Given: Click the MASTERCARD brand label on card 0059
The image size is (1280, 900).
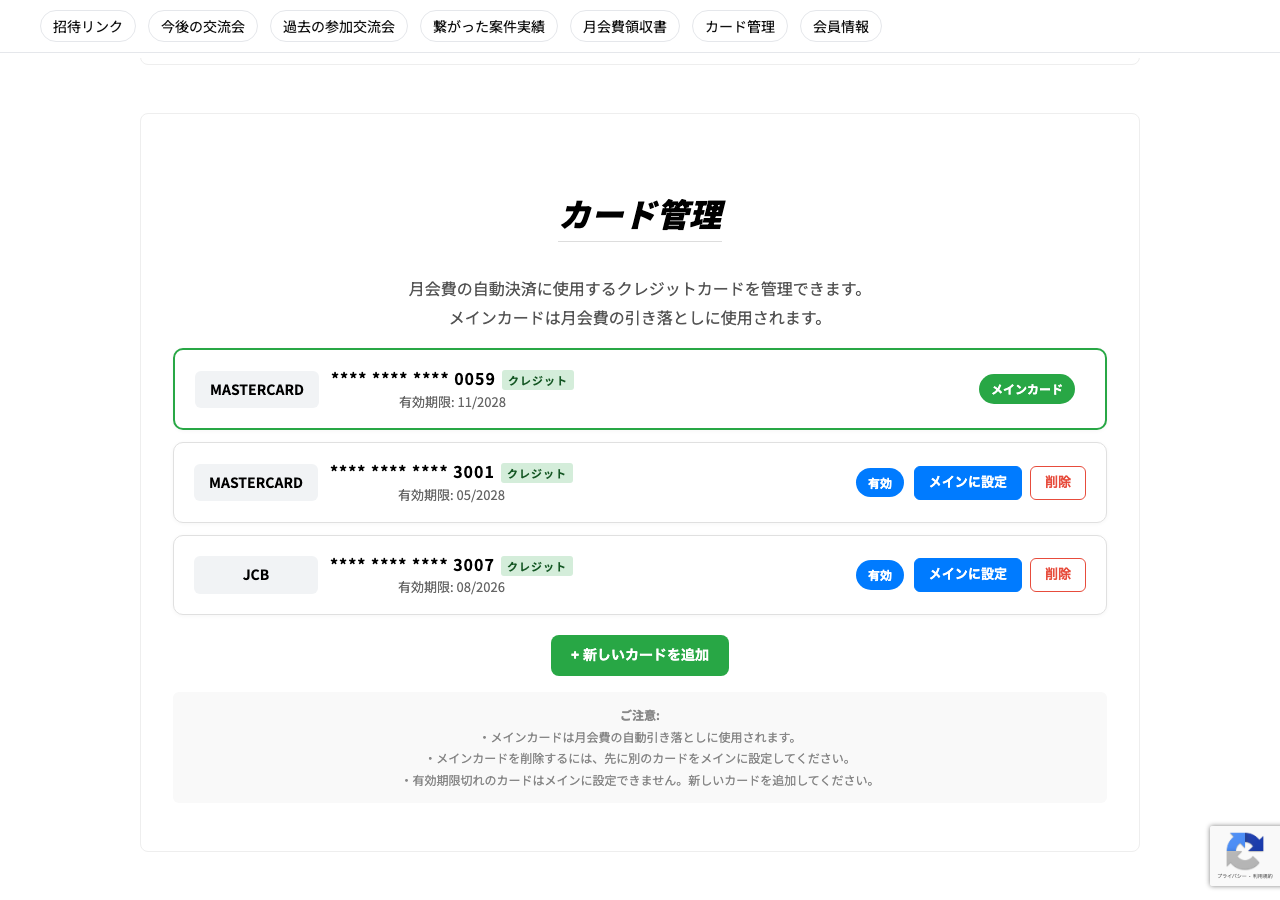Looking at the screenshot, I should (256, 389).
